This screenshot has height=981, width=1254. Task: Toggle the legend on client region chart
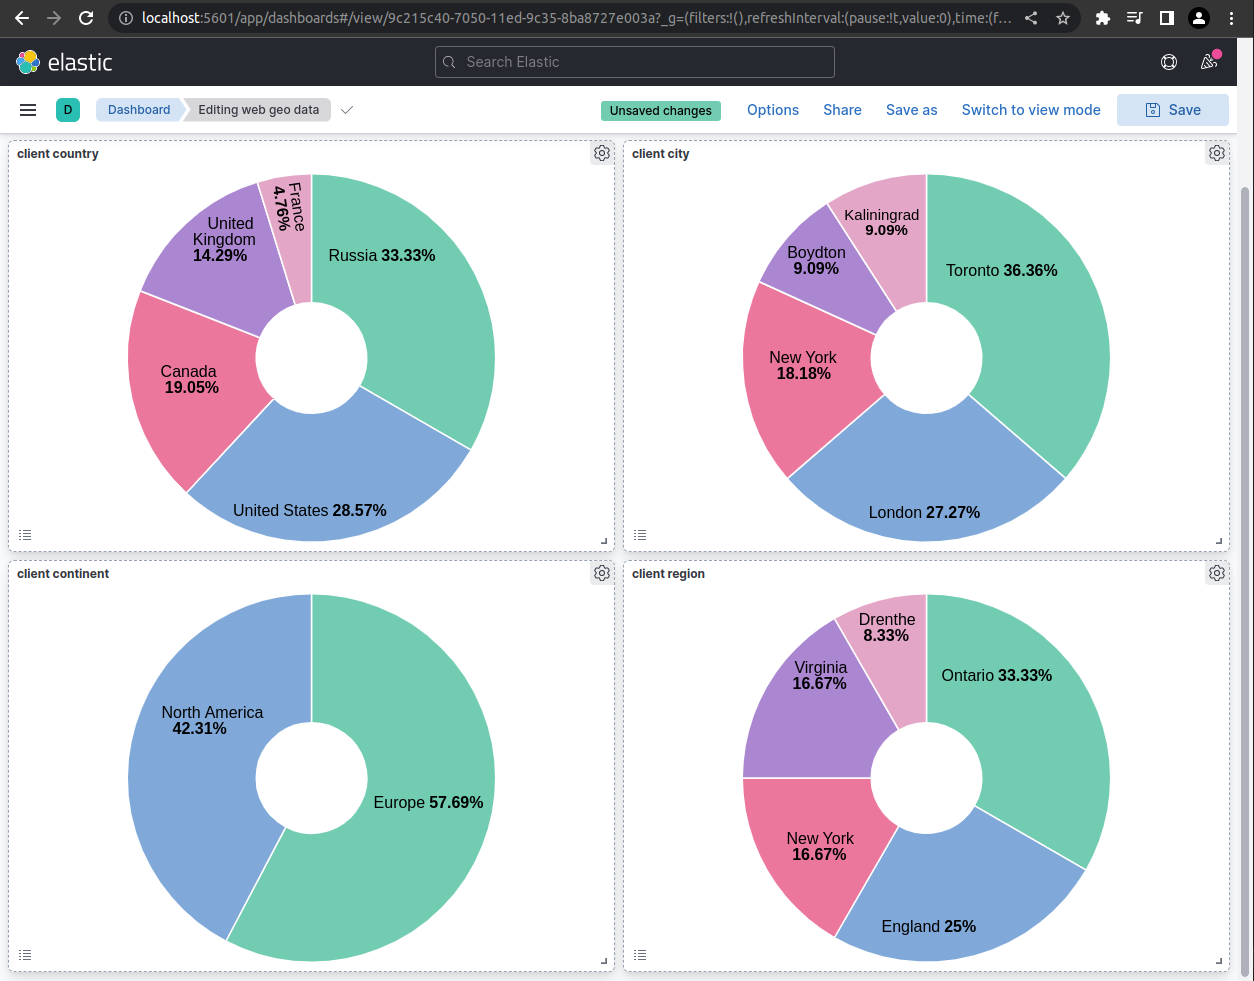pyautogui.click(x=640, y=955)
